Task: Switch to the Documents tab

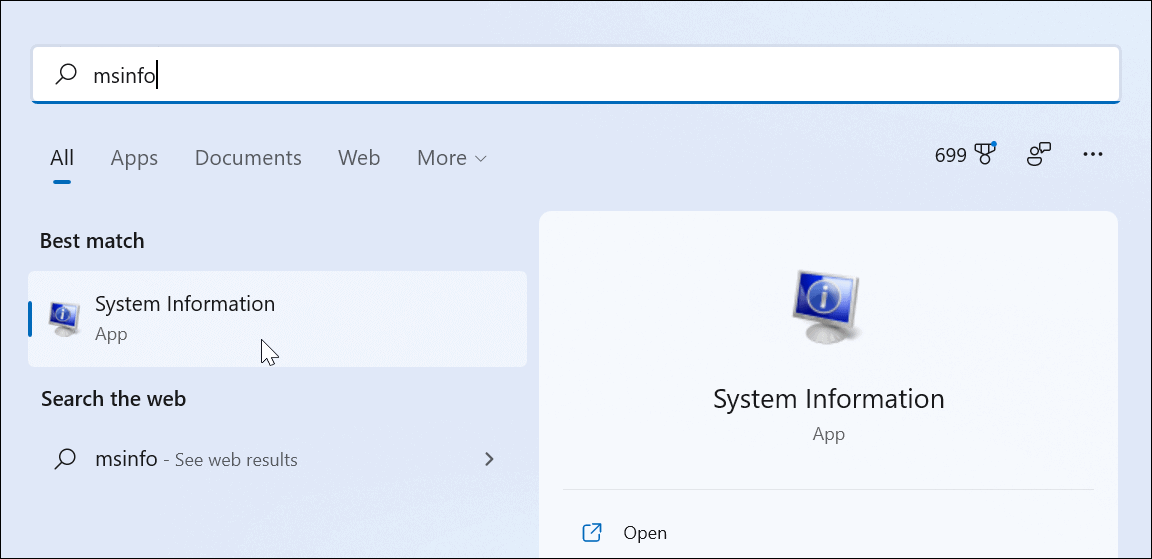Action: (248, 158)
